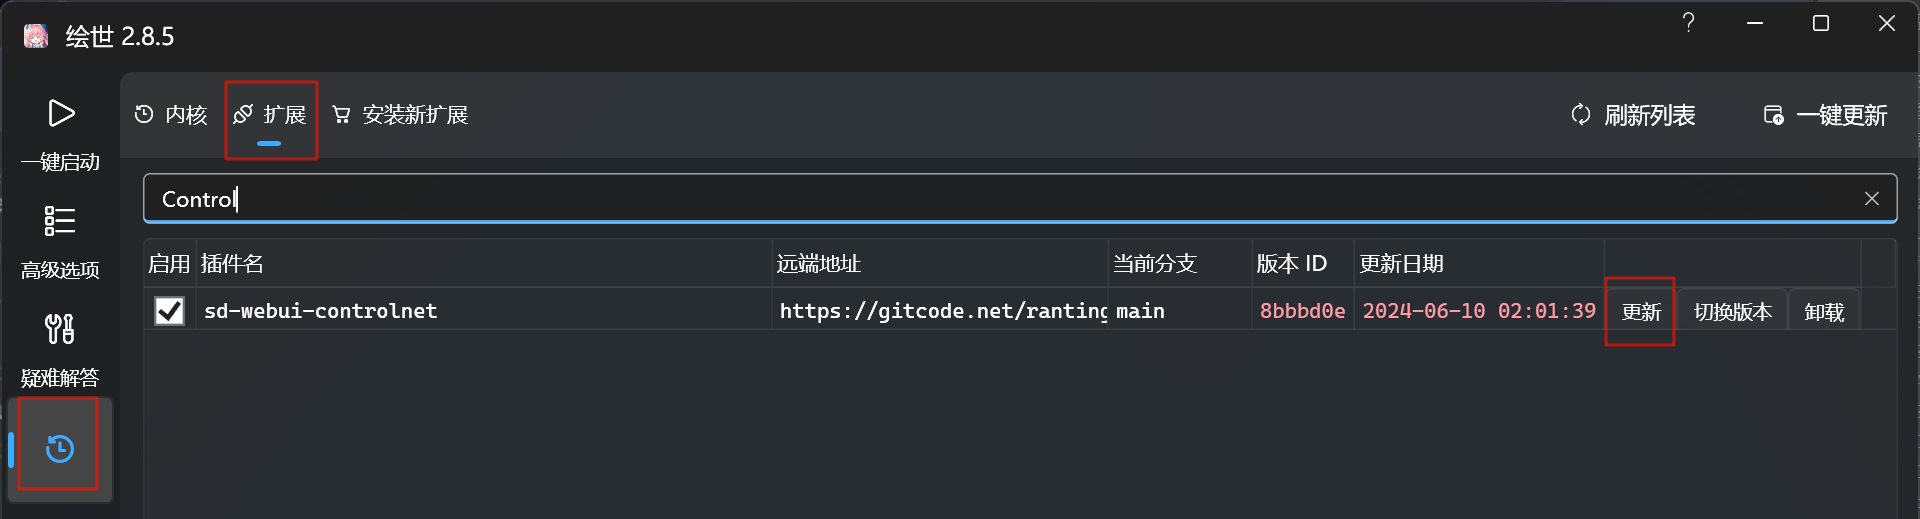Switch to the 内核 tab
This screenshot has width=1920, height=519.
(171, 115)
